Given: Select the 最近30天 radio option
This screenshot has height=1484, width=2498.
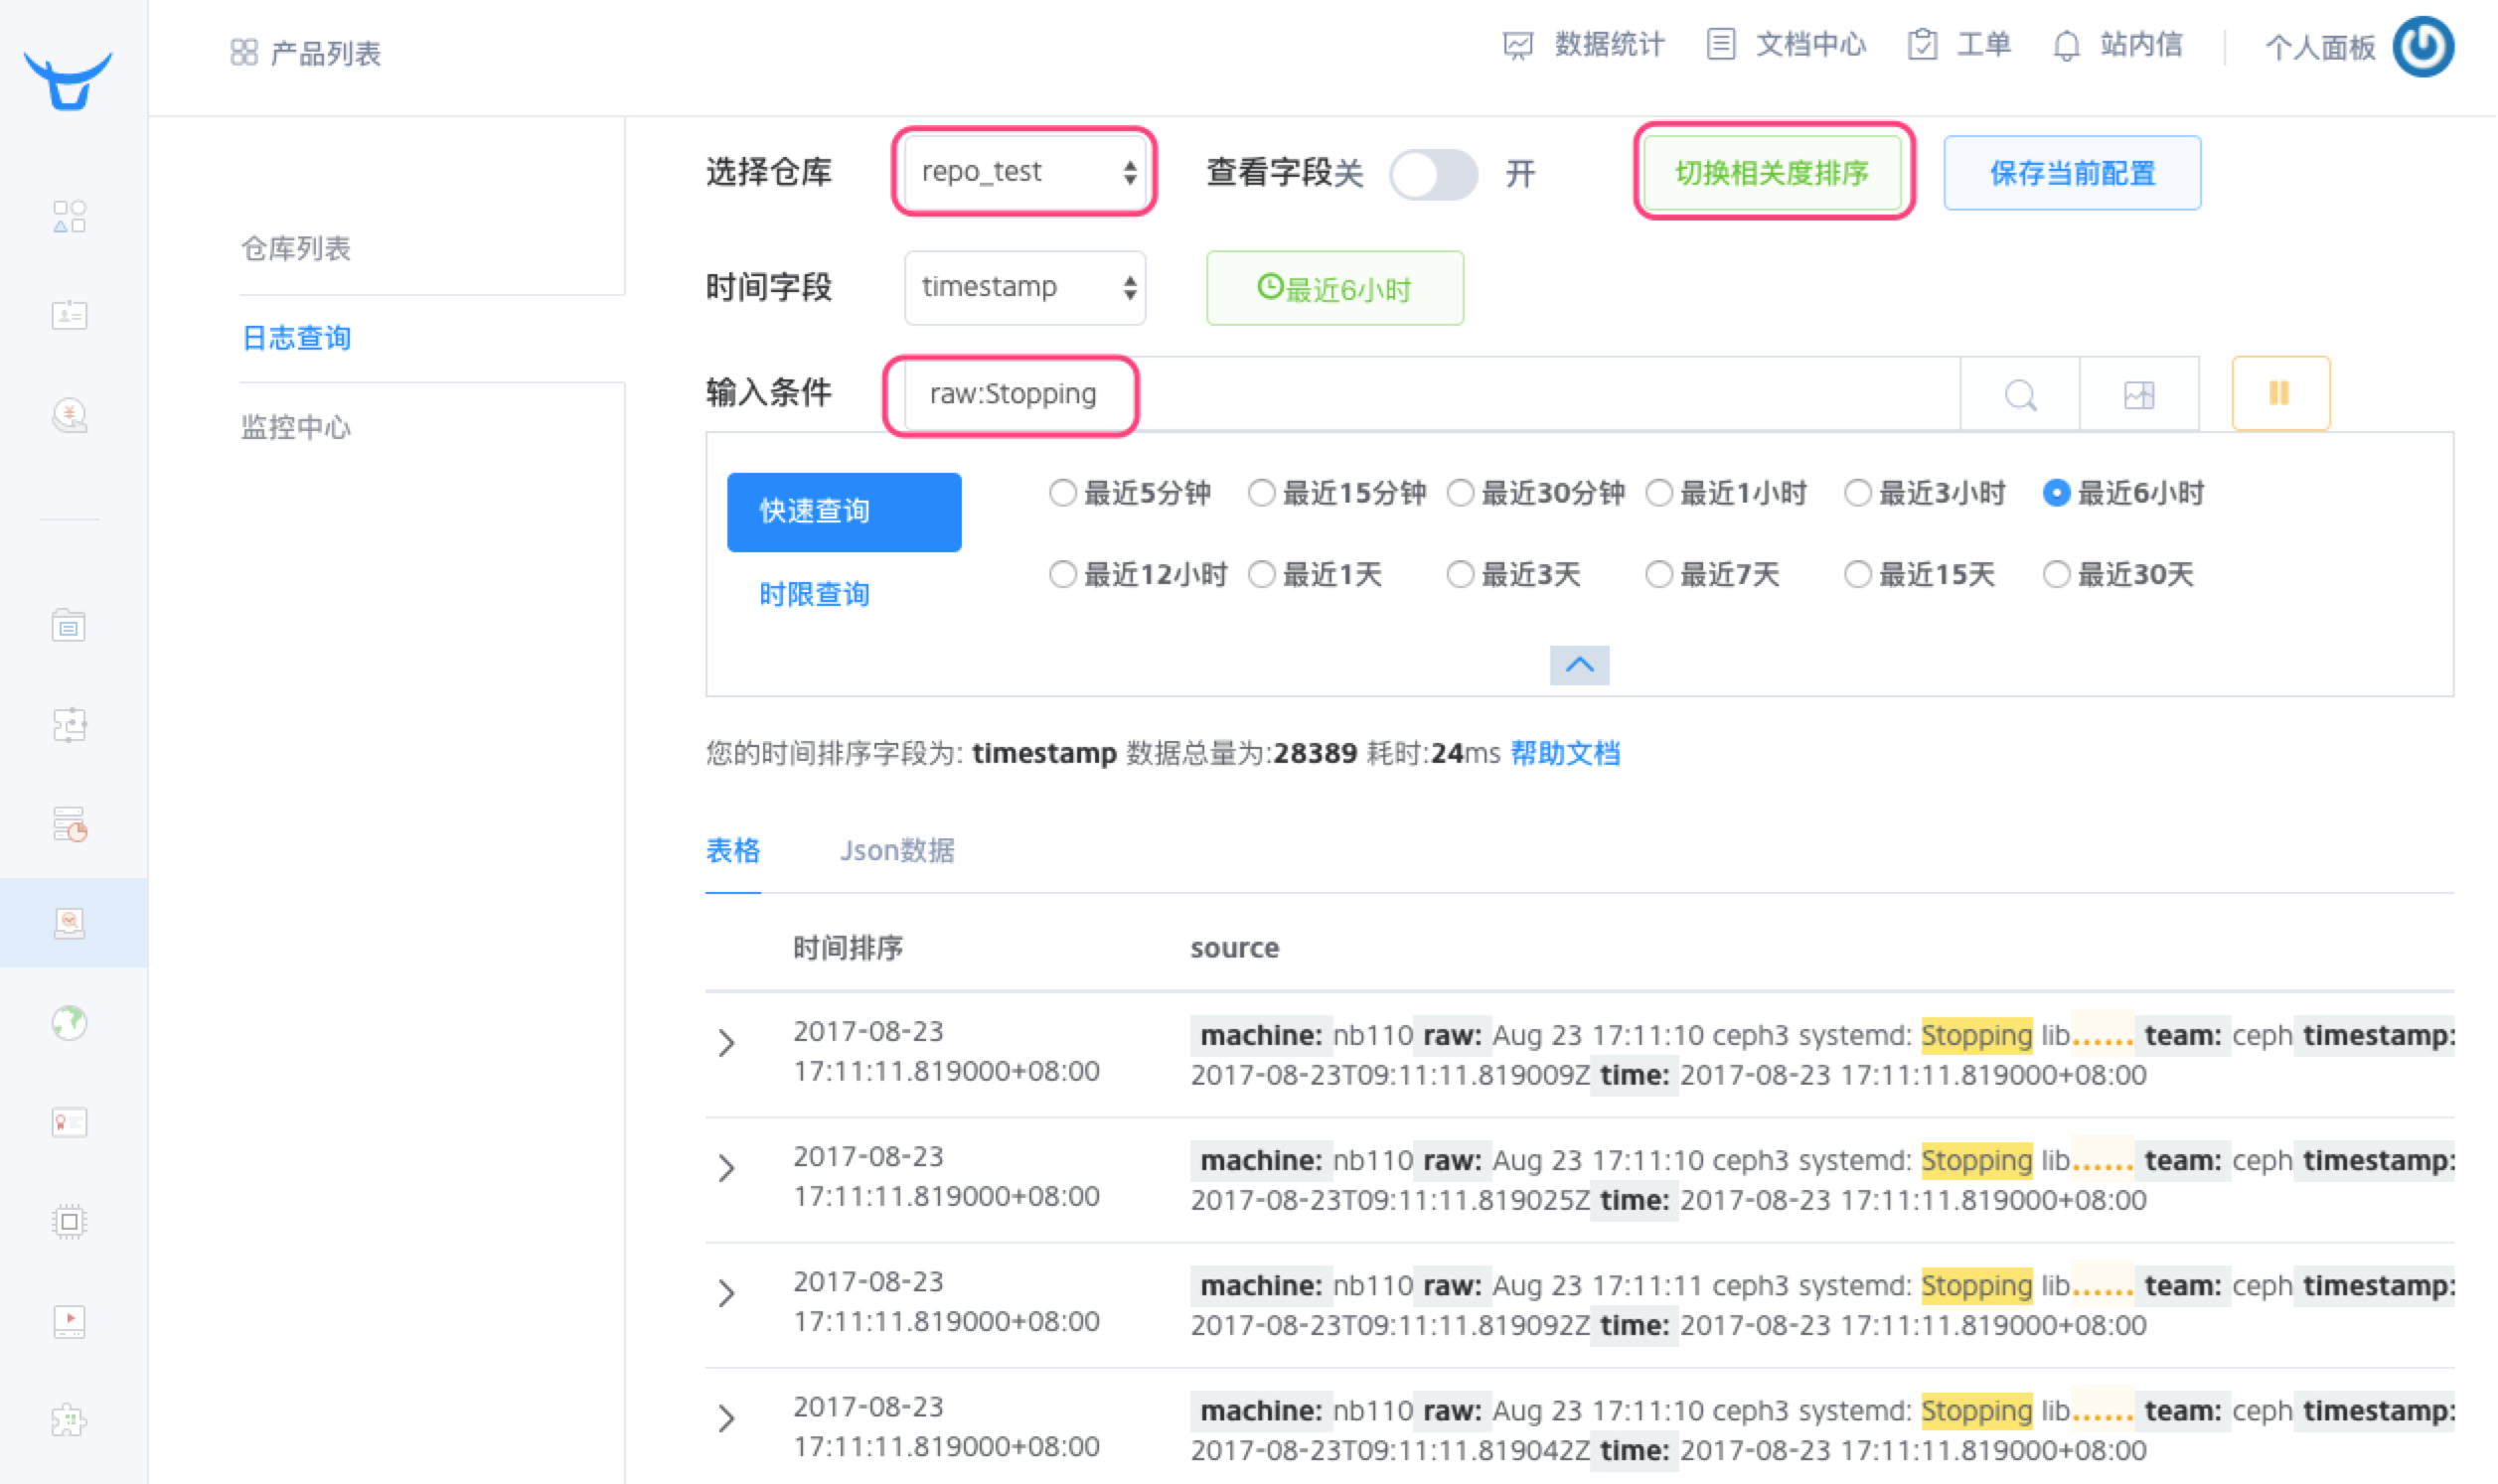Looking at the screenshot, I should point(2056,574).
